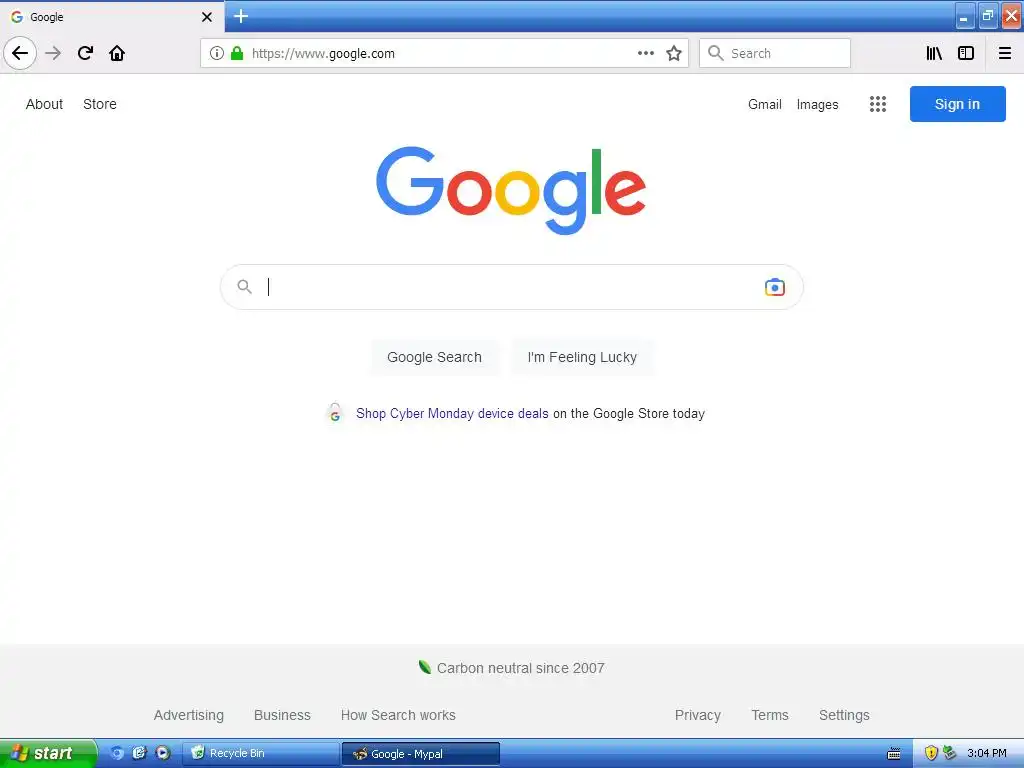This screenshot has height=768, width=1024.
Task: Show site information icon in address bar
Action: [x=217, y=54]
